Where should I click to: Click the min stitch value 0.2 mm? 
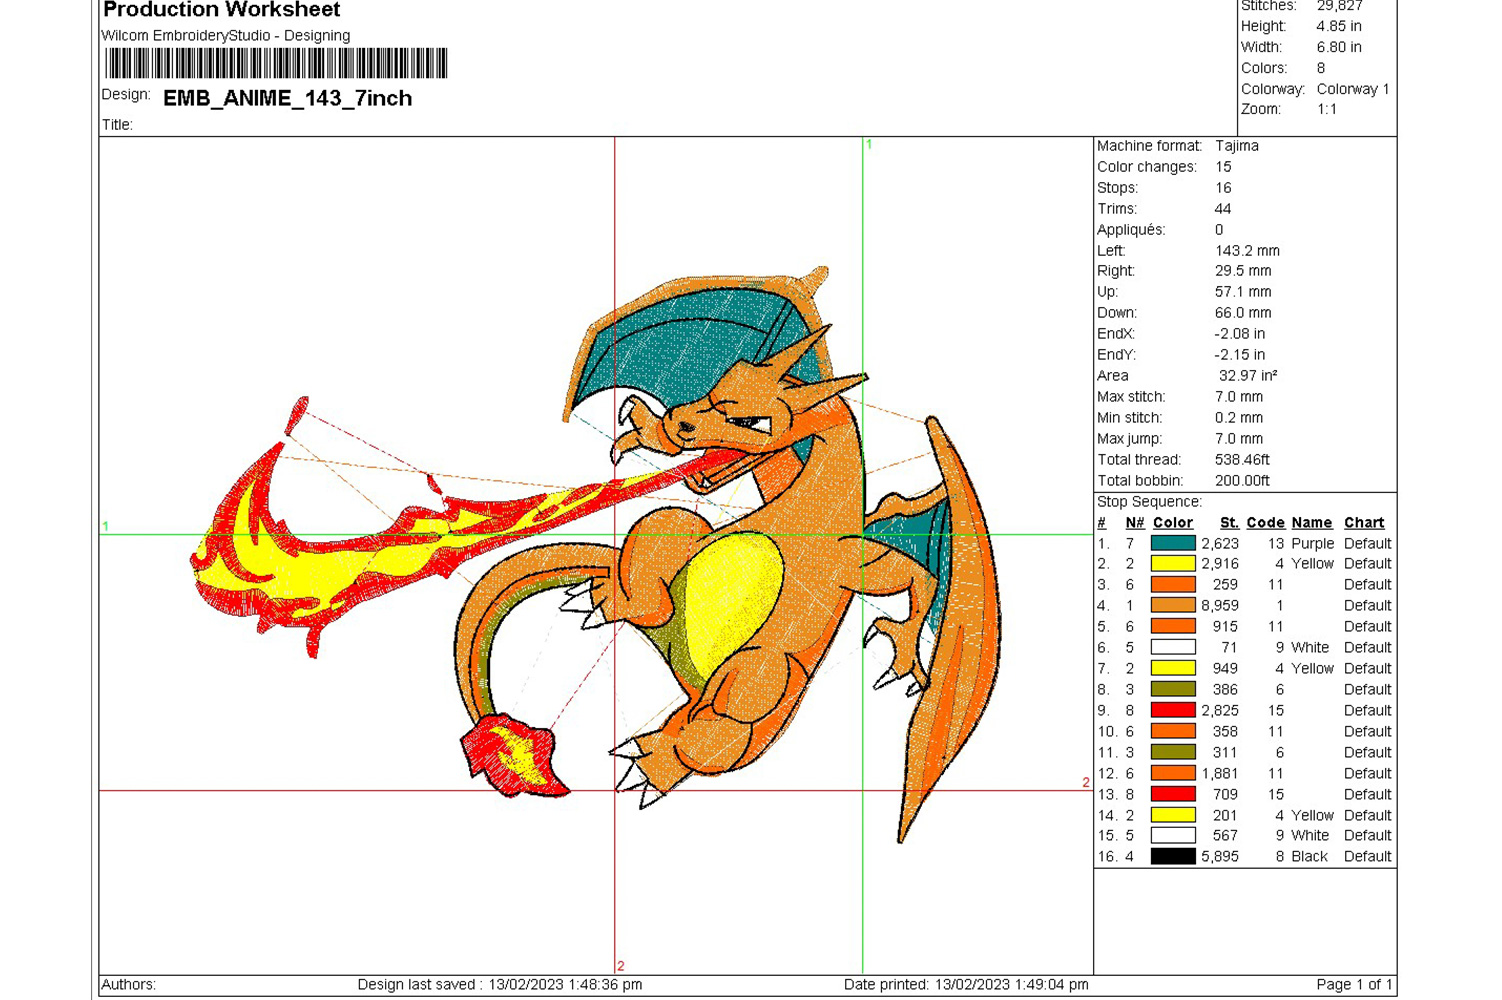click(1239, 418)
